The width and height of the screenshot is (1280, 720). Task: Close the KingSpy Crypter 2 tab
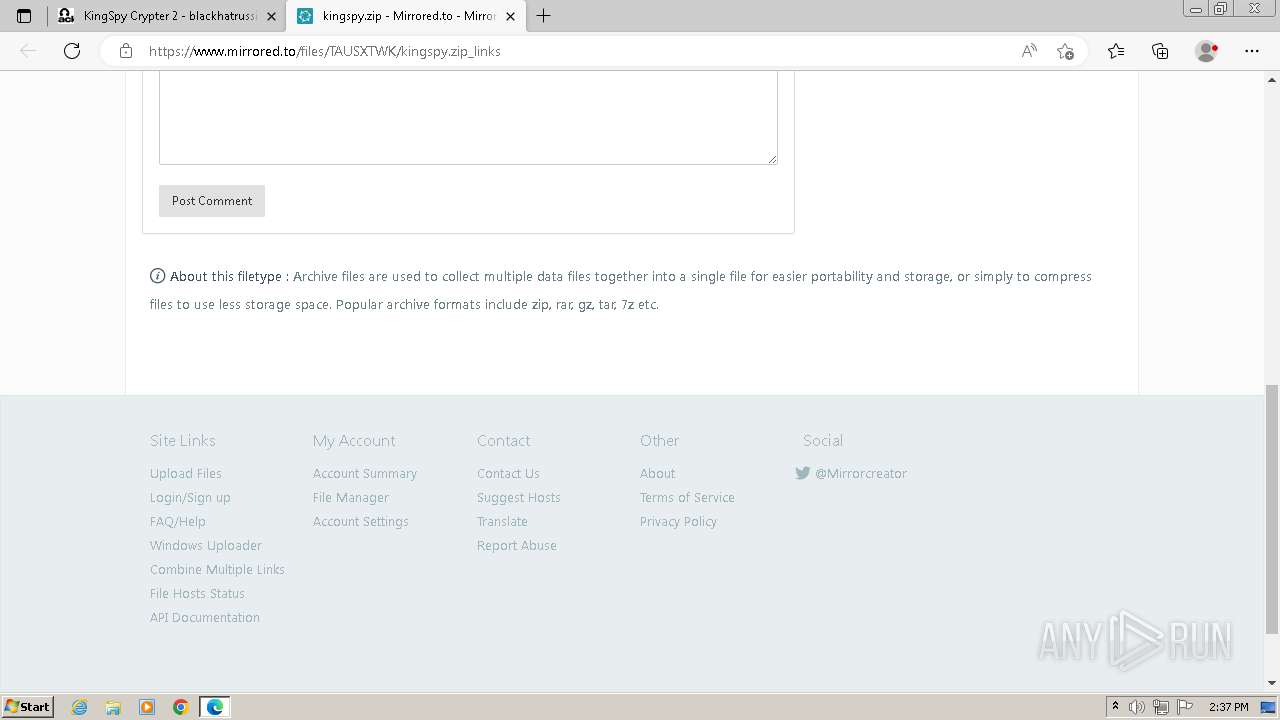(271, 16)
